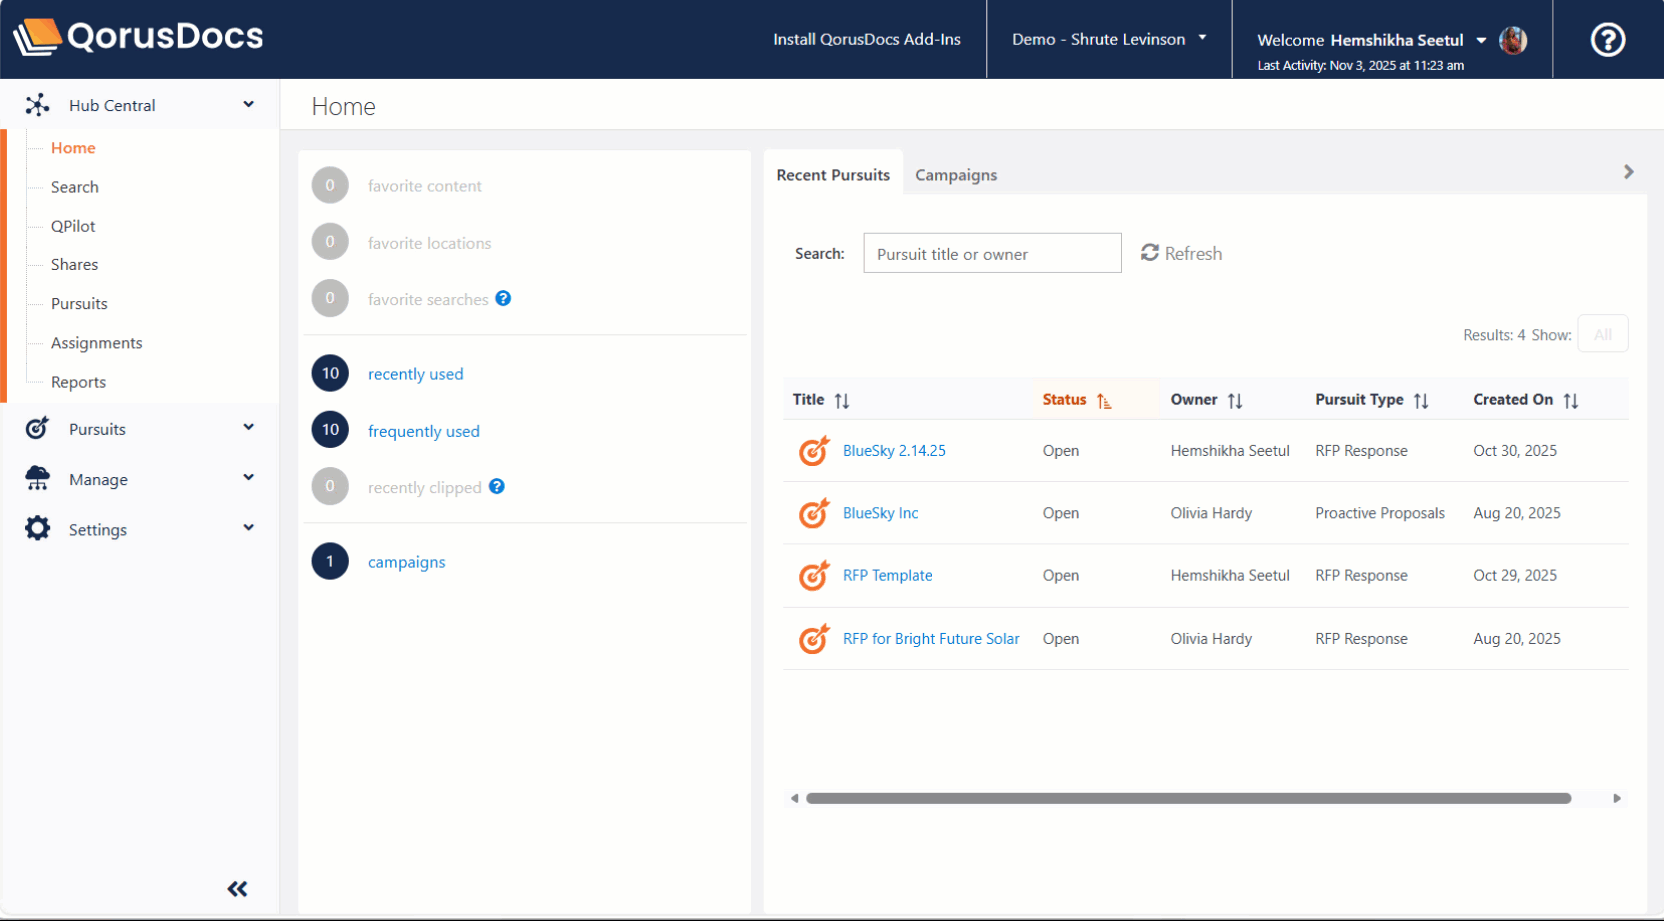
Task: Open the RFP for Bright Future Solar pursuit
Action: pyautogui.click(x=930, y=638)
